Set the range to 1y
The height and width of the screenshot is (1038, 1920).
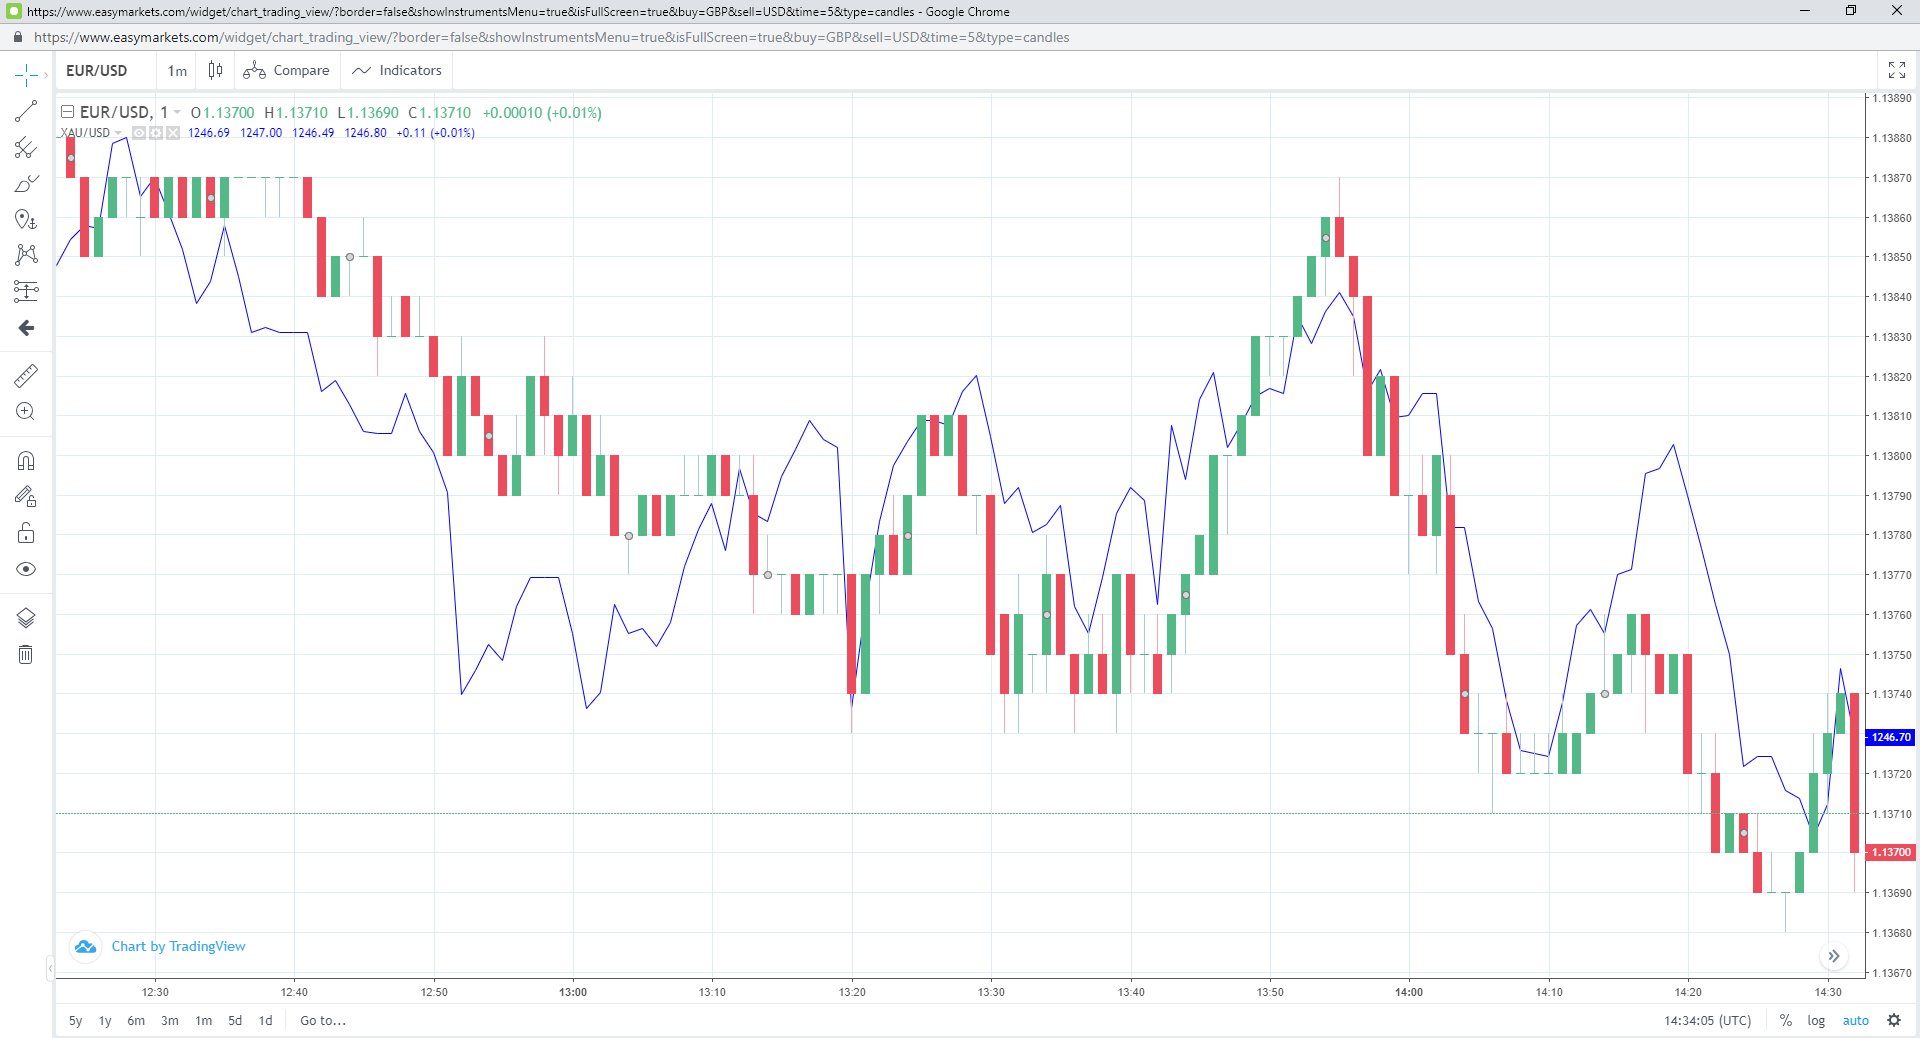pyautogui.click(x=105, y=1021)
